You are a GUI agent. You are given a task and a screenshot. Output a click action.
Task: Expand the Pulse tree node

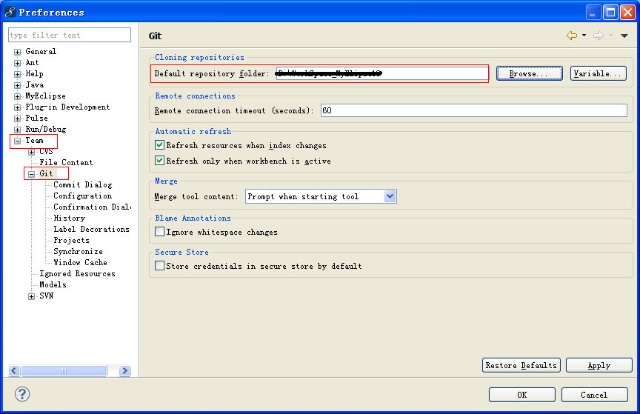tap(17, 118)
